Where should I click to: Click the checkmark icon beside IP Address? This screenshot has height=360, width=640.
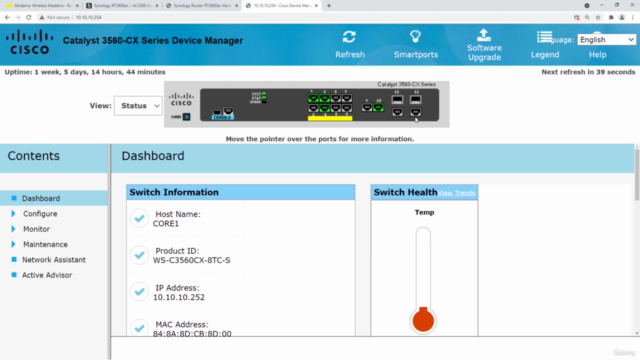click(139, 292)
